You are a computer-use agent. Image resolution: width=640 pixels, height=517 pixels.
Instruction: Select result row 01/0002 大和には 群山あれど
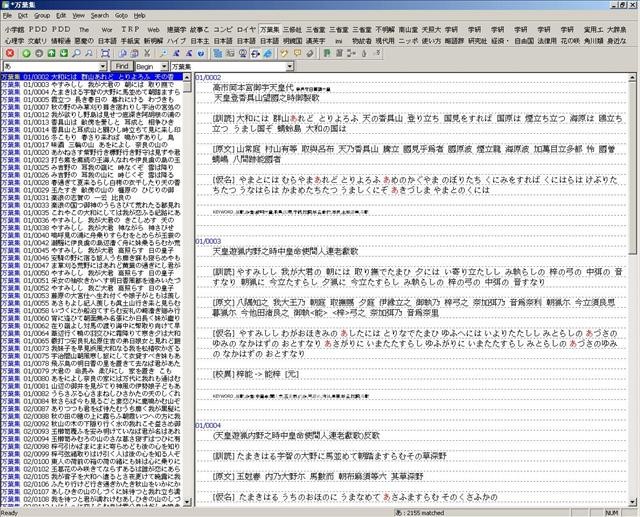coord(91,77)
